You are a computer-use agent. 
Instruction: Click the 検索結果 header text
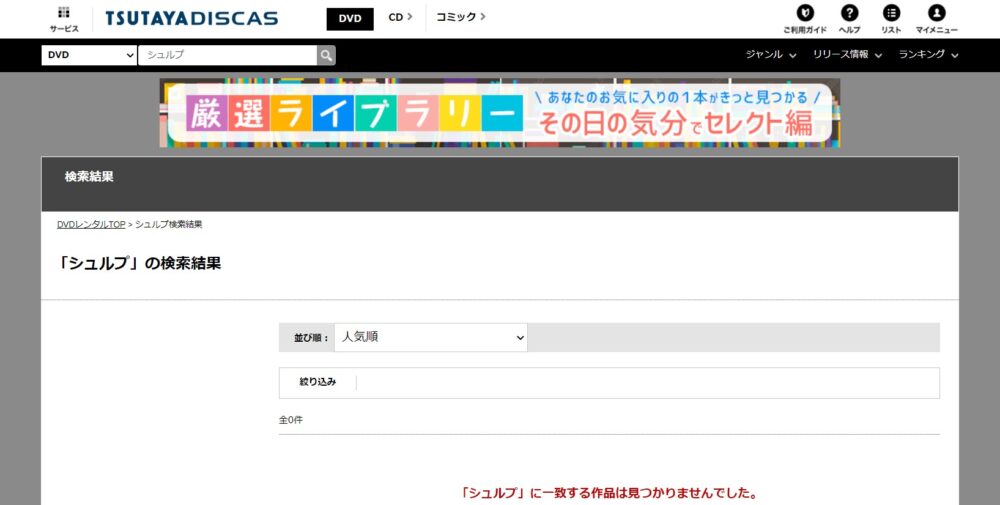(89, 177)
